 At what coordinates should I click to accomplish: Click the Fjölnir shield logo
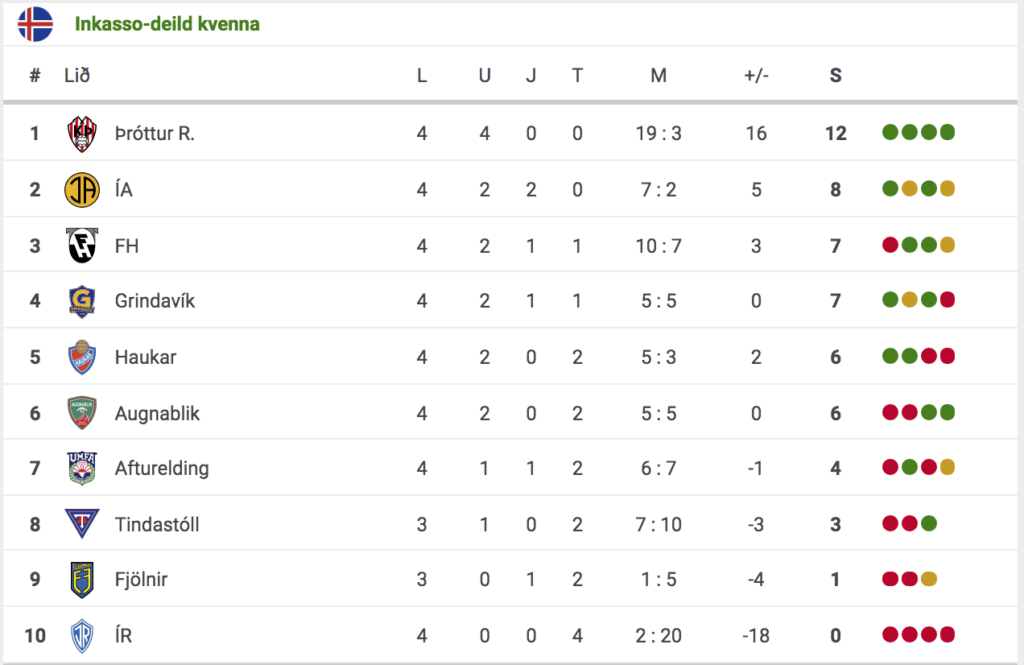pyautogui.click(x=82, y=580)
